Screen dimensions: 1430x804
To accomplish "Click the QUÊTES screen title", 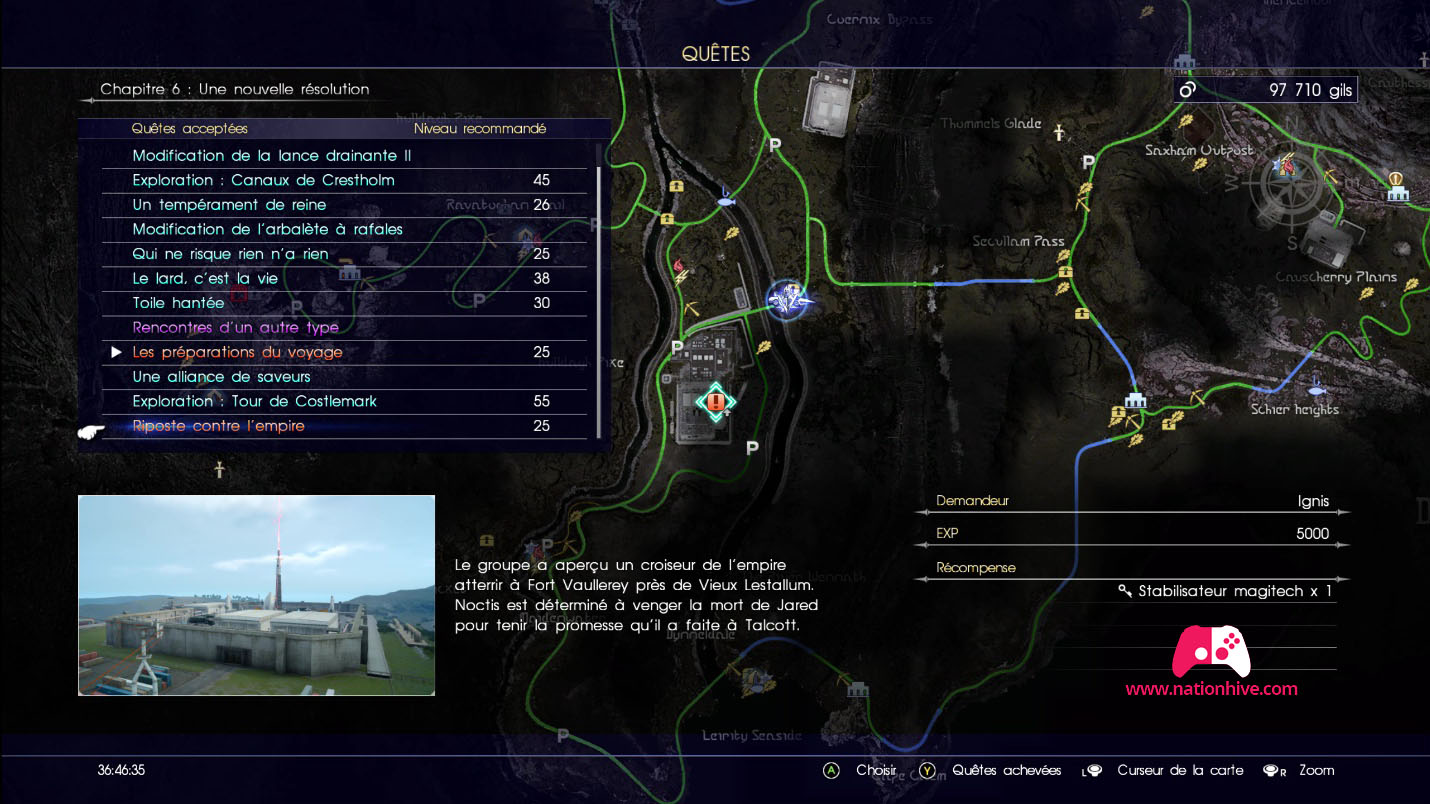I will (716, 54).
